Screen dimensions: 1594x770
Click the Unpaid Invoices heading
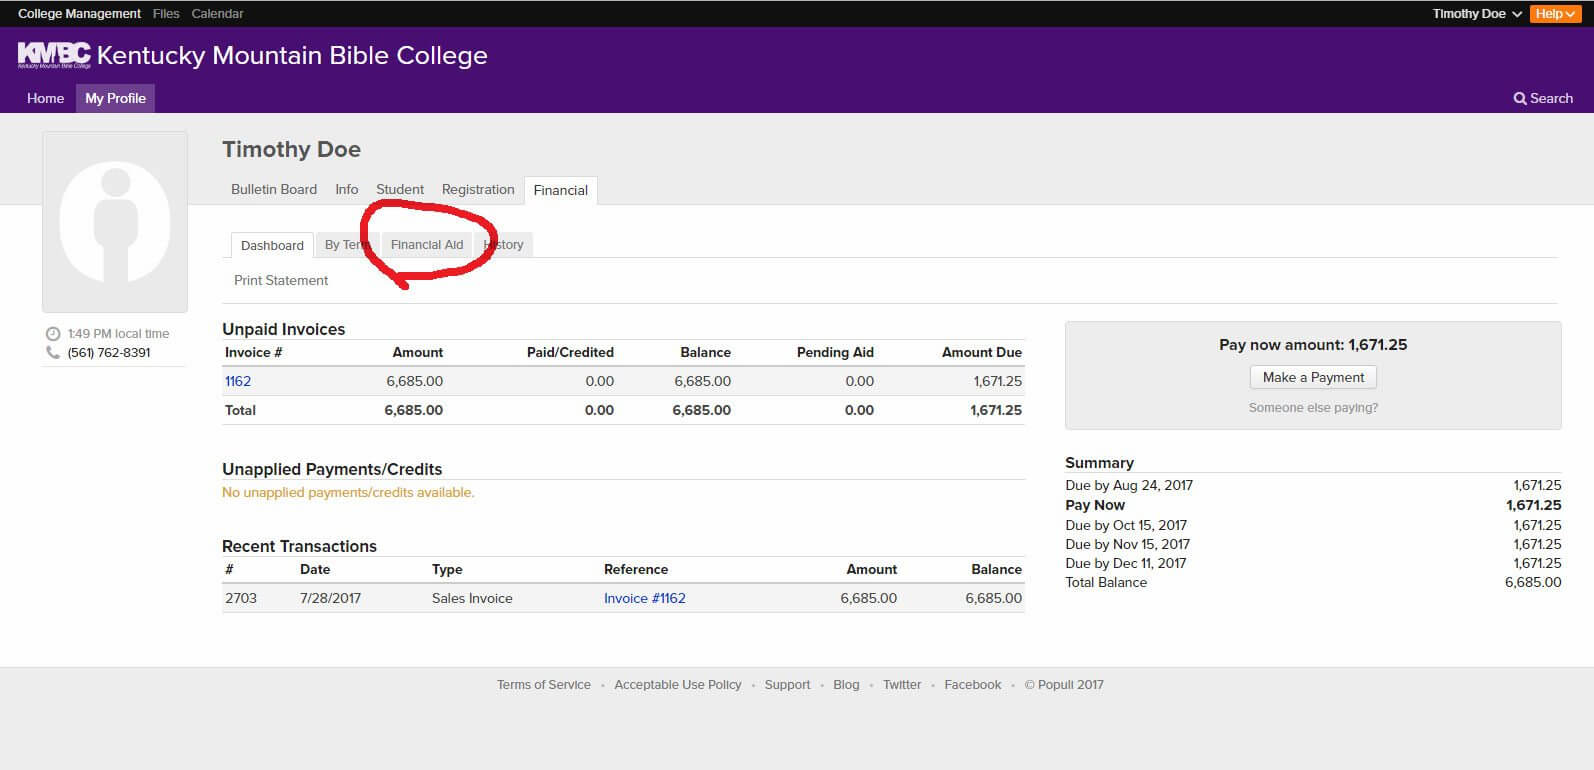284,329
